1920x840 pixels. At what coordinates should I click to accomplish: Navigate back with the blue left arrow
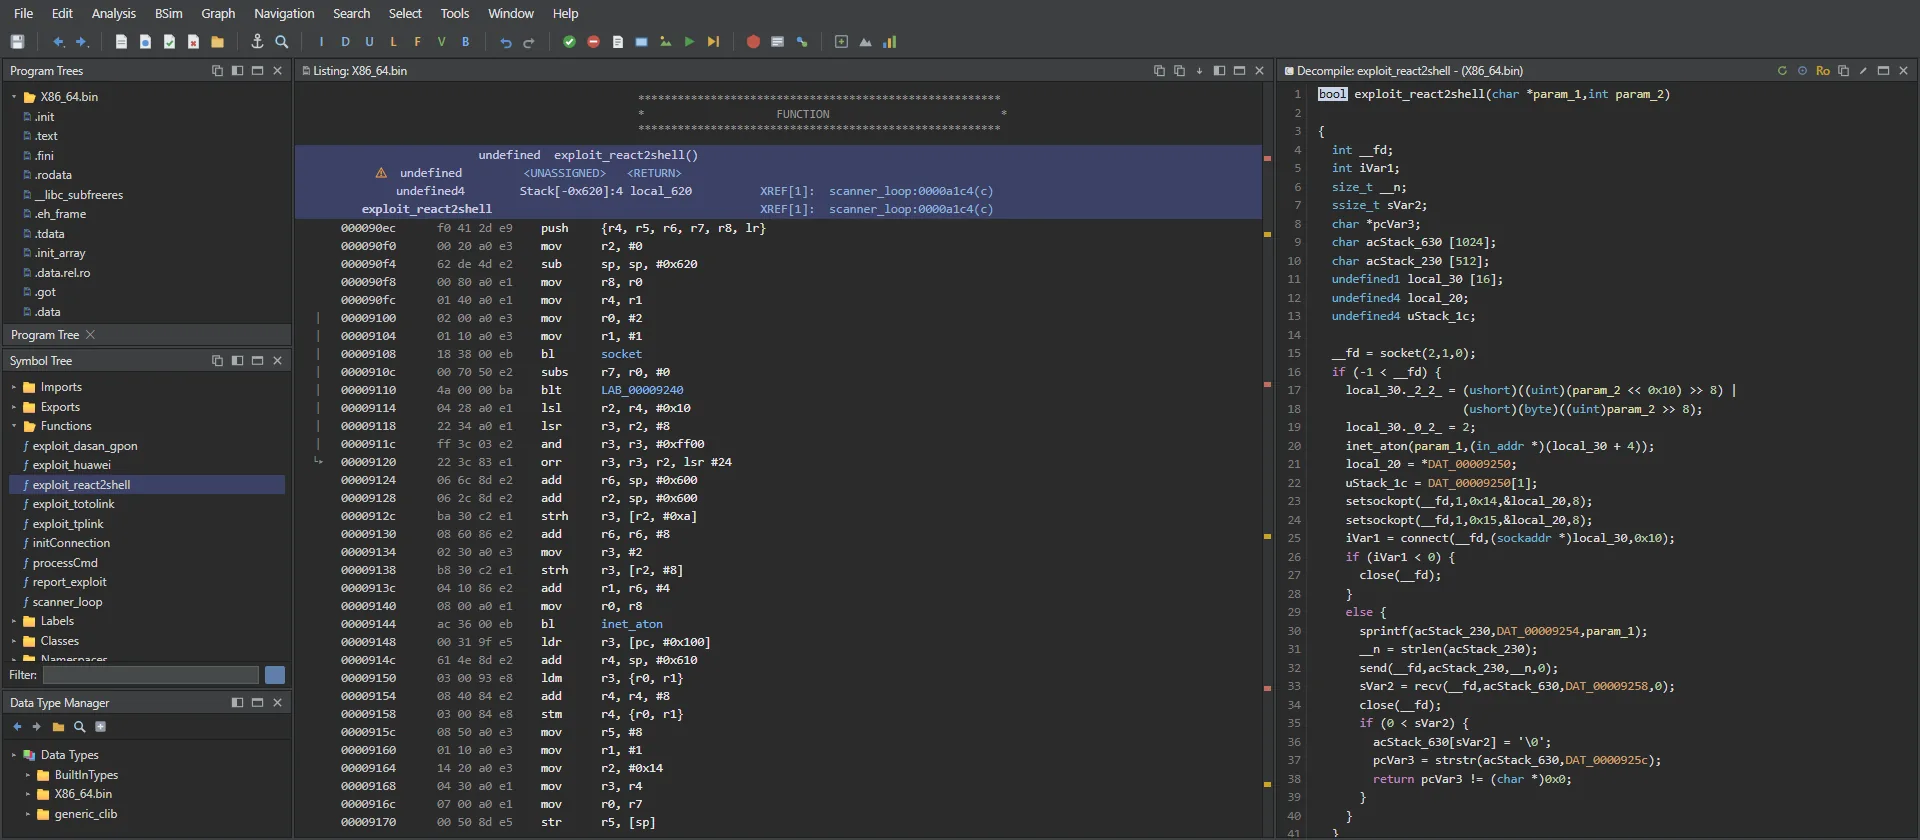coord(58,42)
